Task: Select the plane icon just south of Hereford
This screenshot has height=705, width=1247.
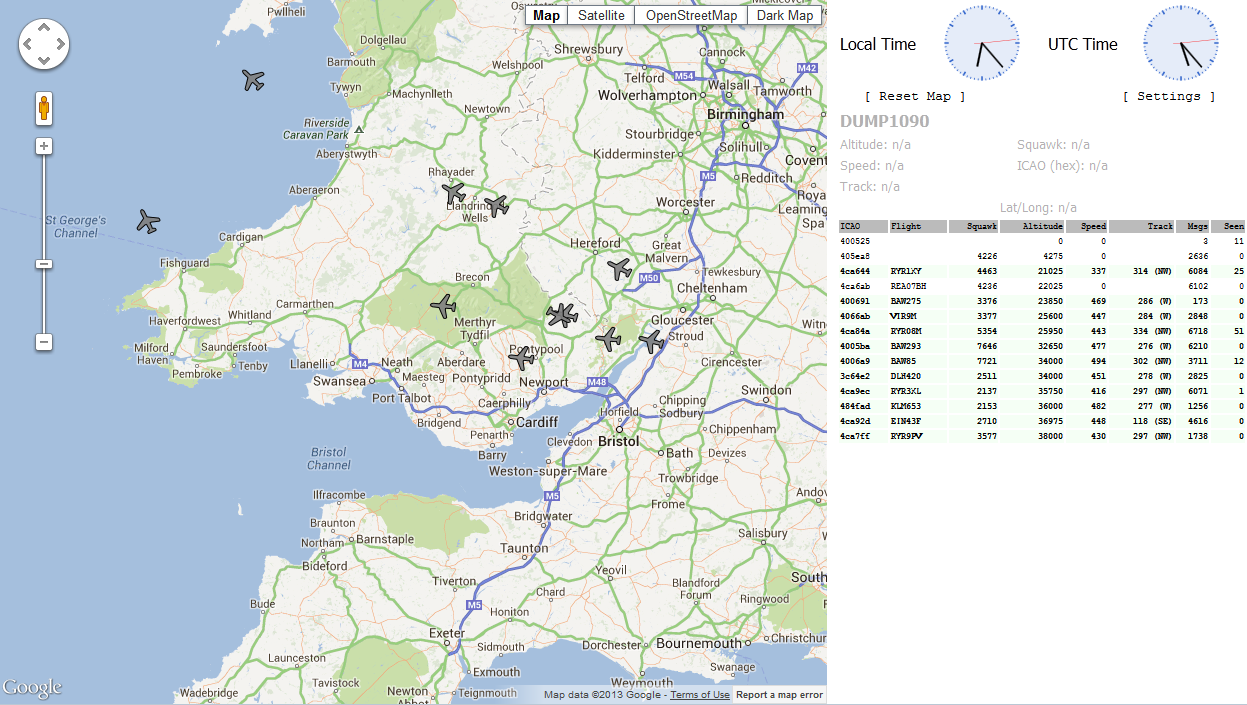Action: (x=620, y=269)
